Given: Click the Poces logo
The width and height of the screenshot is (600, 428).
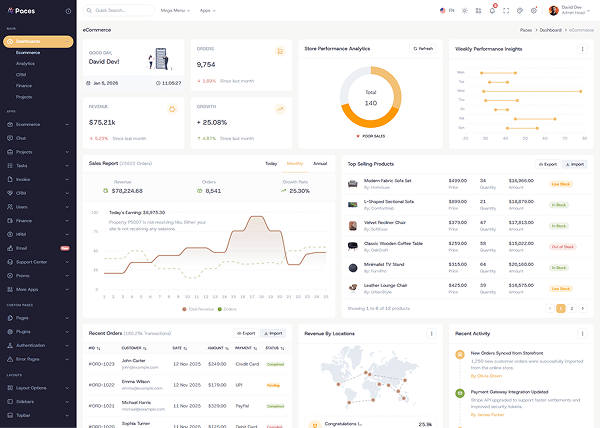Looking at the screenshot, I should coord(22,10).
